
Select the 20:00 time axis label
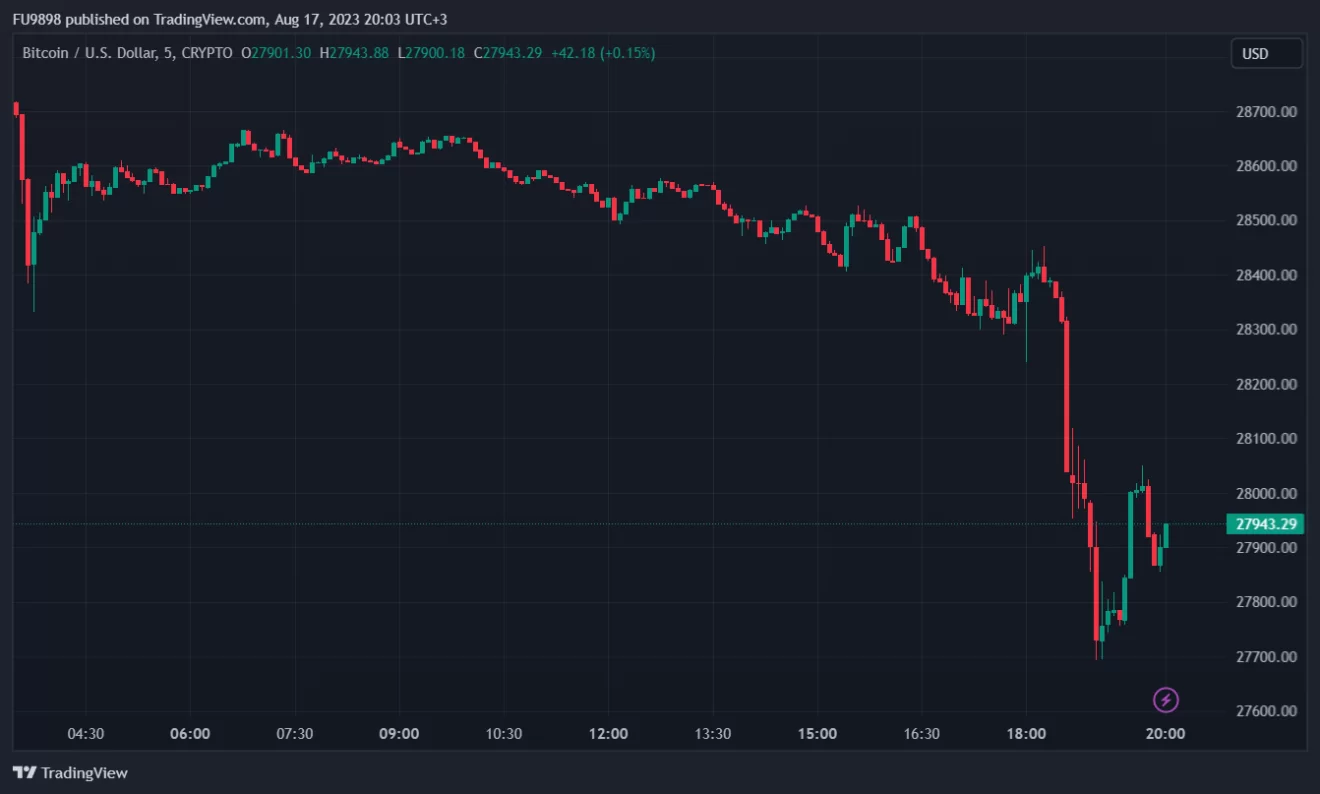1165,733
